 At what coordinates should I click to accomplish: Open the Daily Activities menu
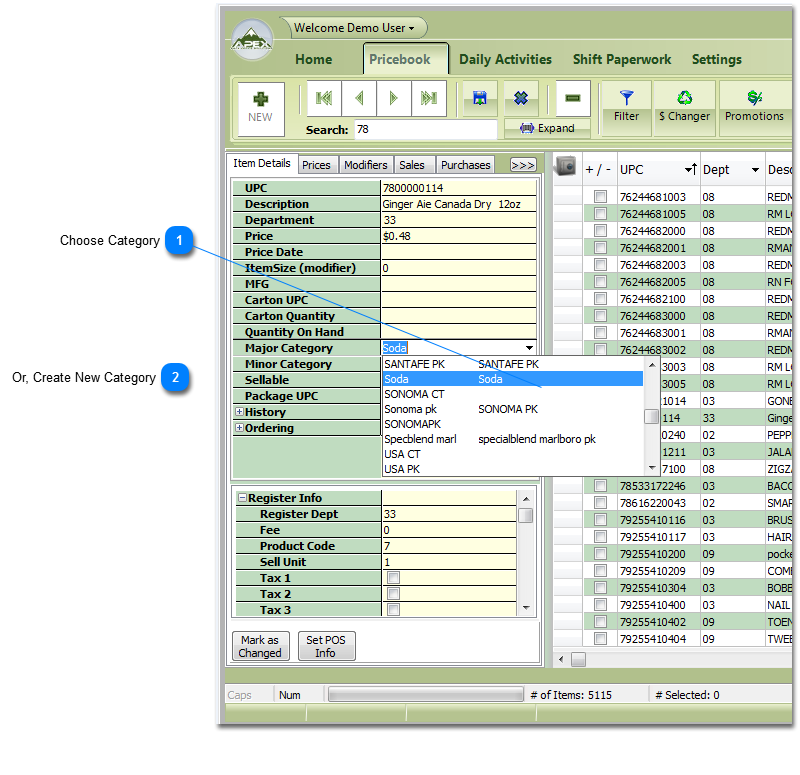point(505,59)
